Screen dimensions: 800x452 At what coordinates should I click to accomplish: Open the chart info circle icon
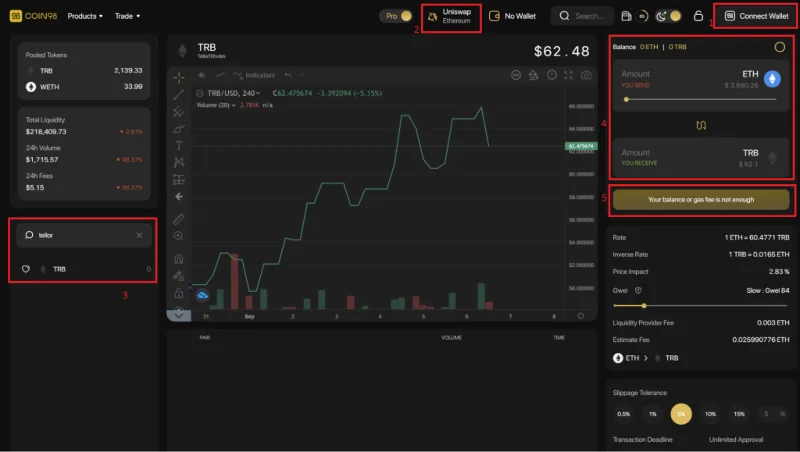(552, 75)
